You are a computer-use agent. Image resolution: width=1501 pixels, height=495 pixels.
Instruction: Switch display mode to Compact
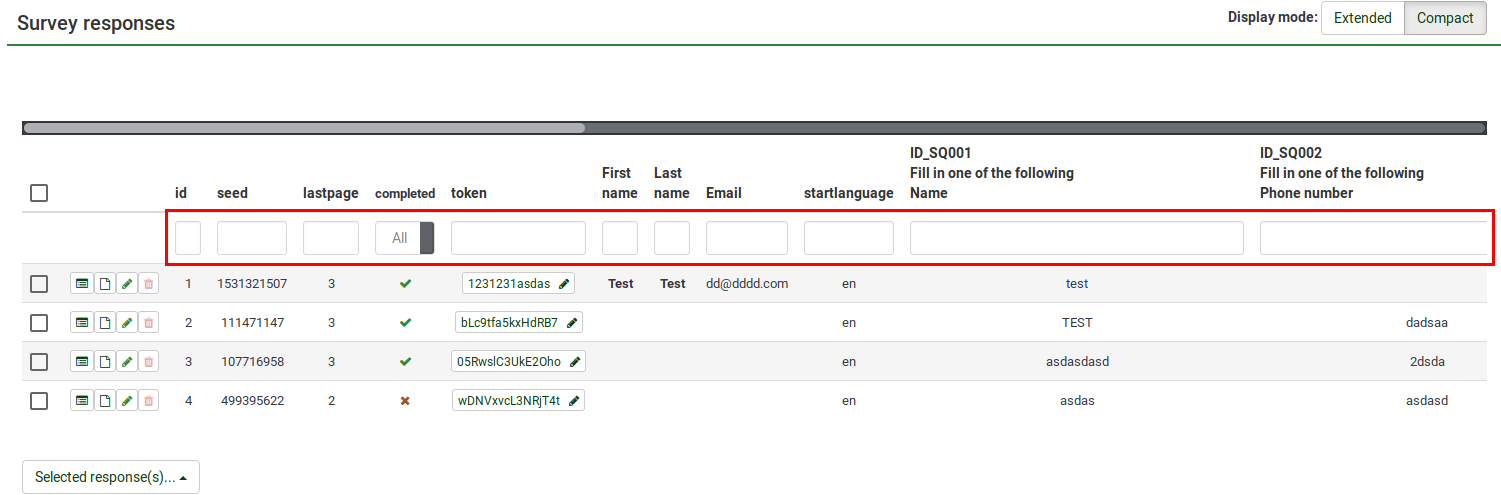(1445, 18)
